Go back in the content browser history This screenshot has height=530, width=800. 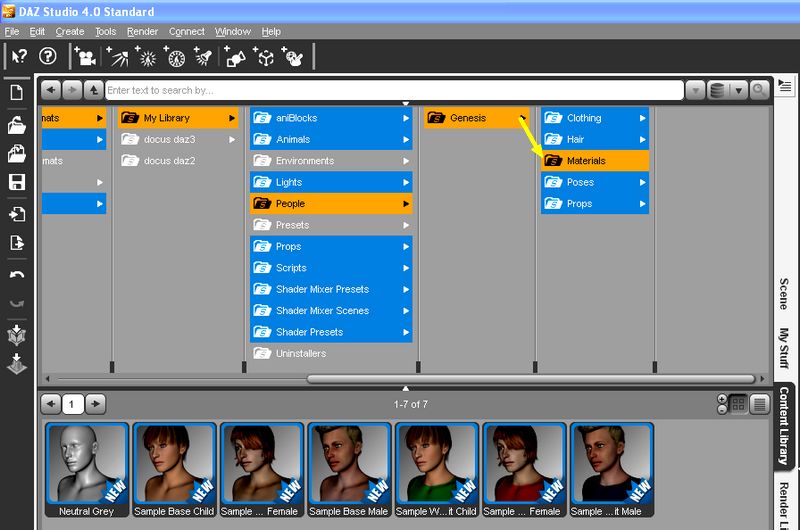point(51,90)
